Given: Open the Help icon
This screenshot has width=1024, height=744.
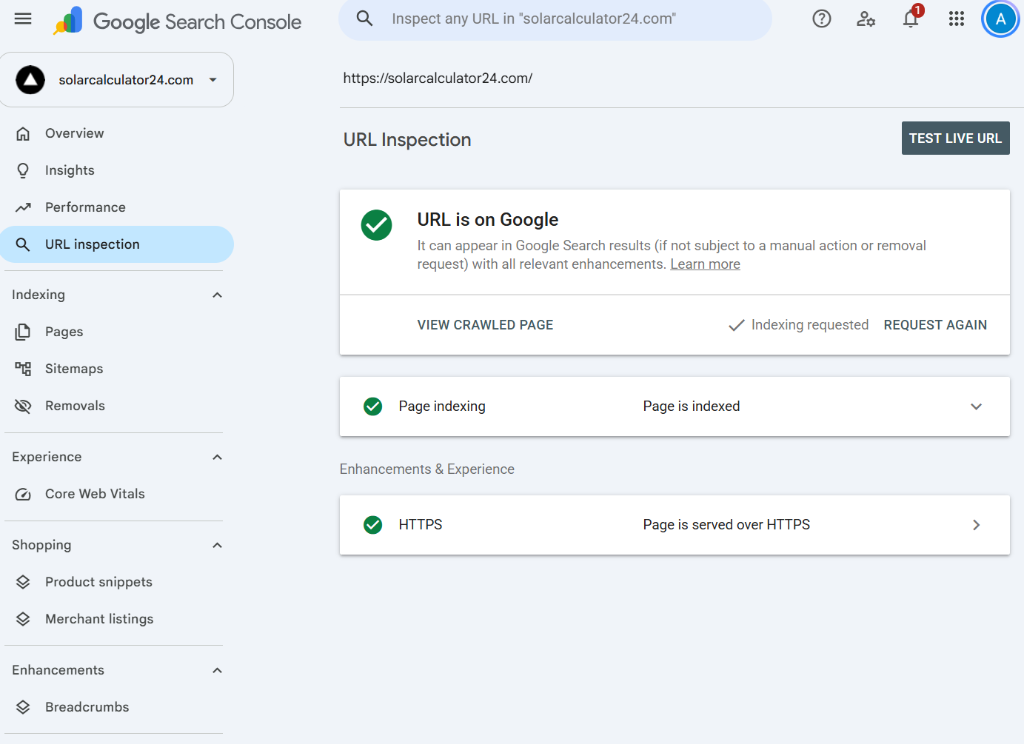Looking at the screenshot, I should point(822,19).
